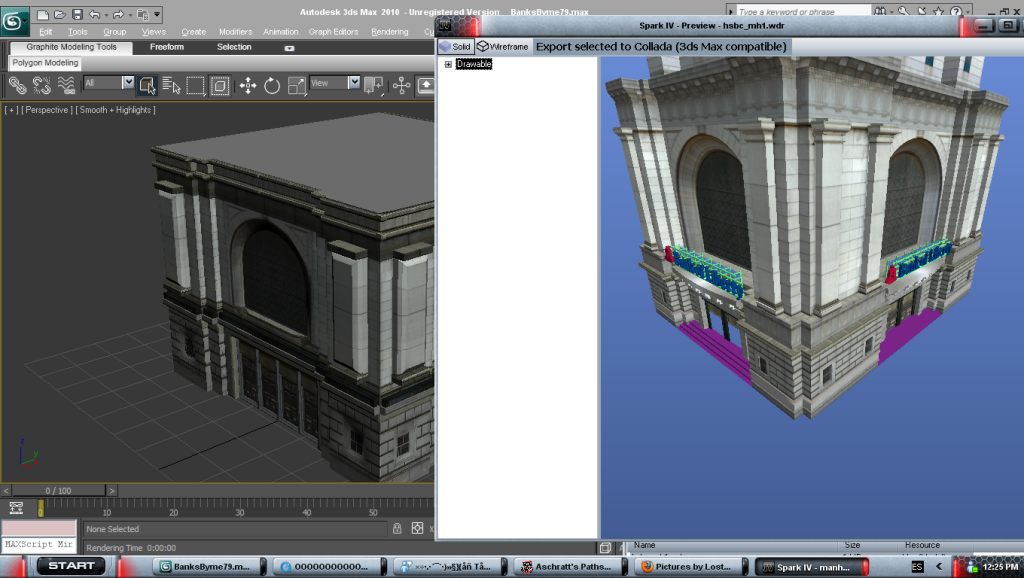Switch to the Graphite Modeling Tools tab
The width and height of the screenshot is (1024, 578).
coord(71,47)
